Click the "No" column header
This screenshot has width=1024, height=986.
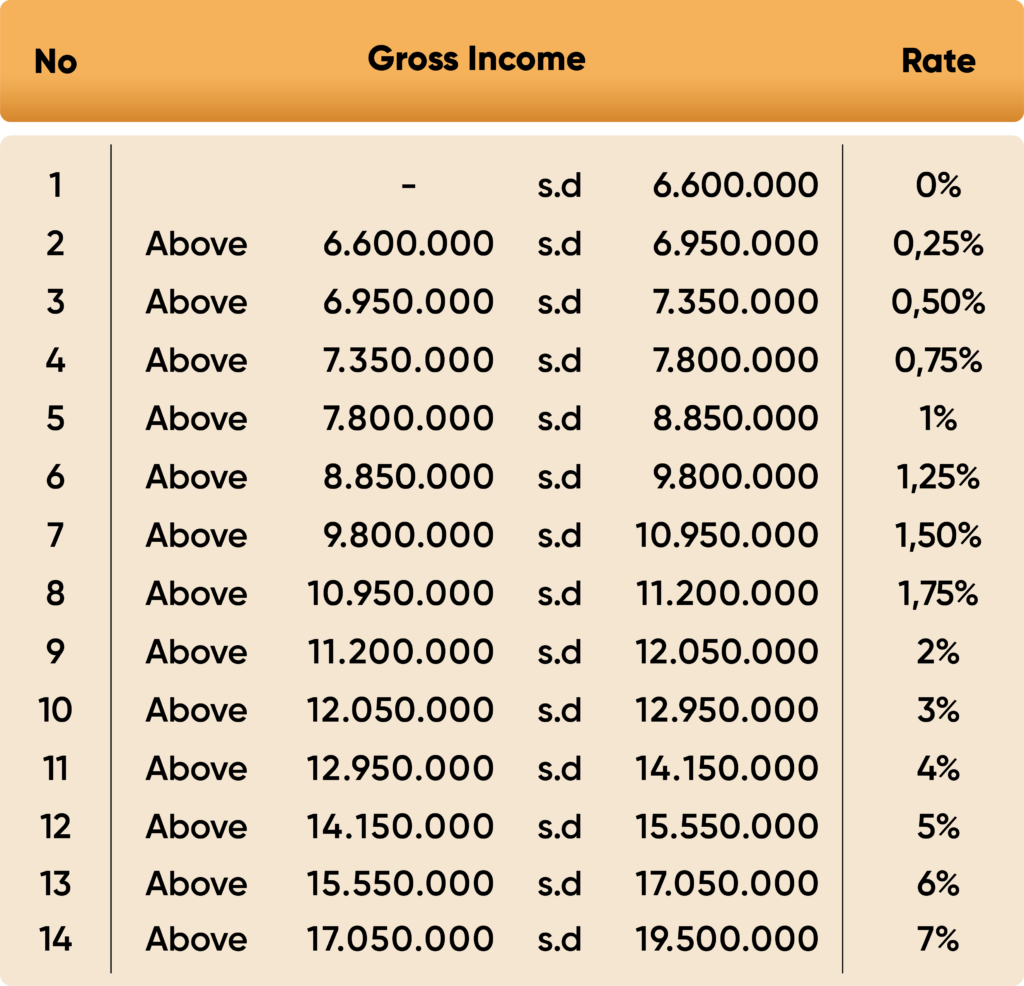(56, 62)
